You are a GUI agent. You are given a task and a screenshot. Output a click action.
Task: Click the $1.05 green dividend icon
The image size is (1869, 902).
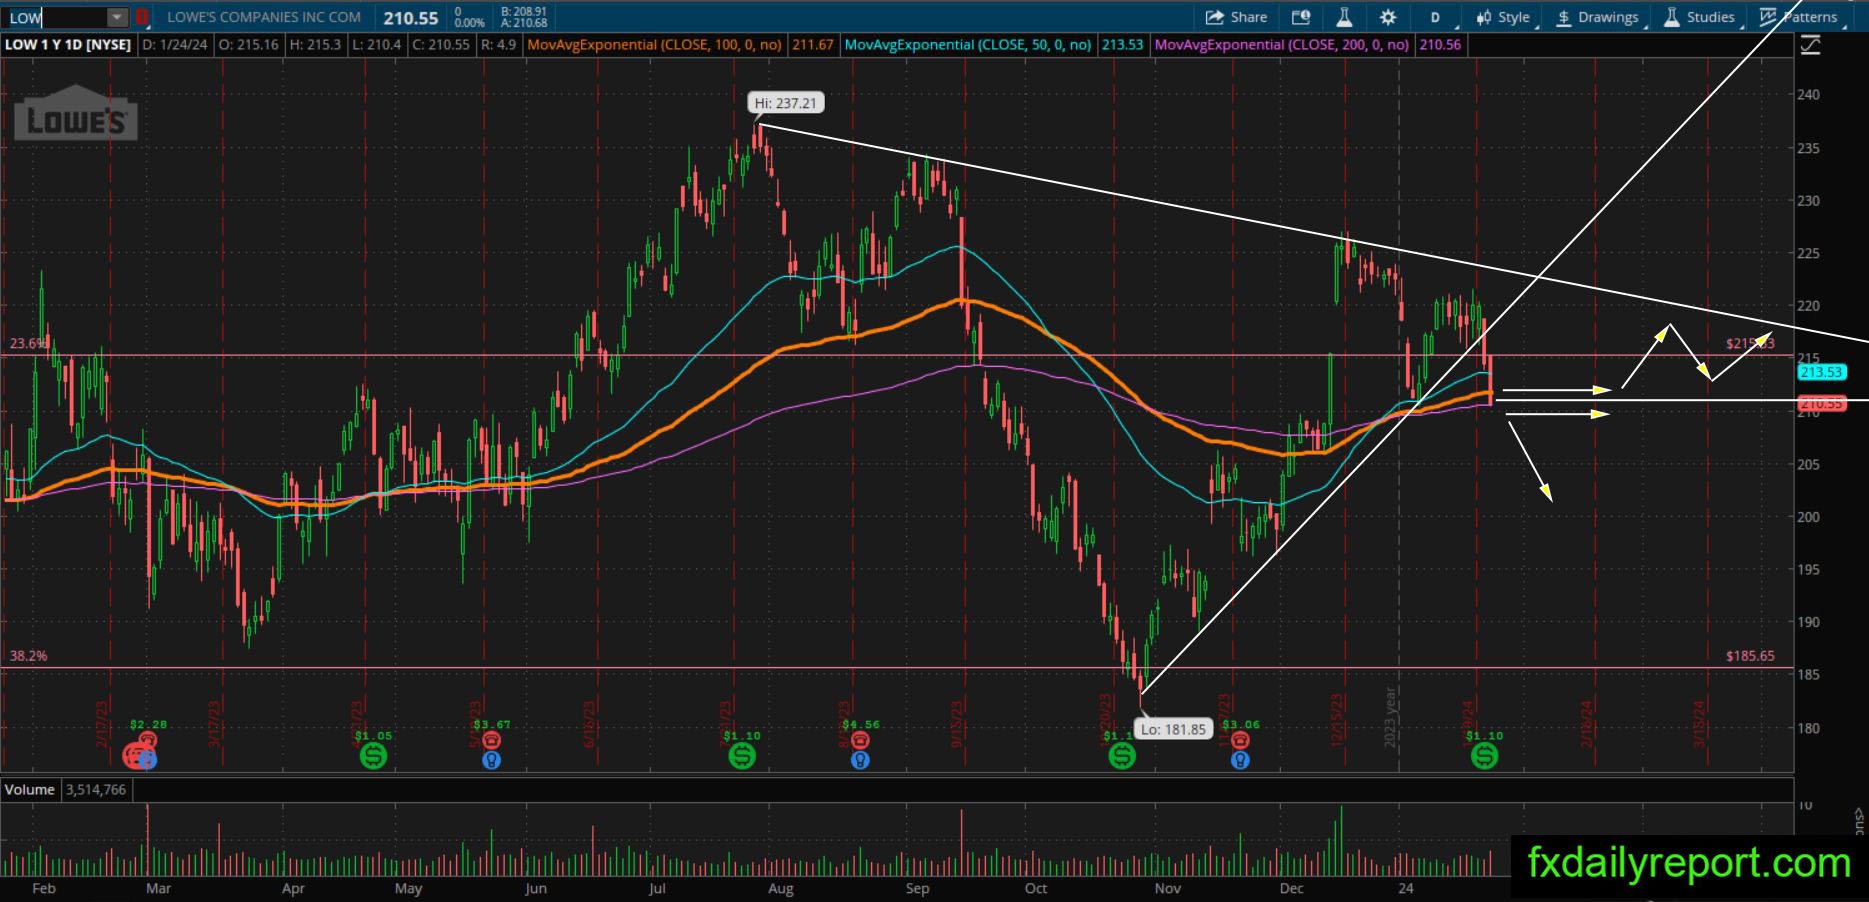(373, 757)
